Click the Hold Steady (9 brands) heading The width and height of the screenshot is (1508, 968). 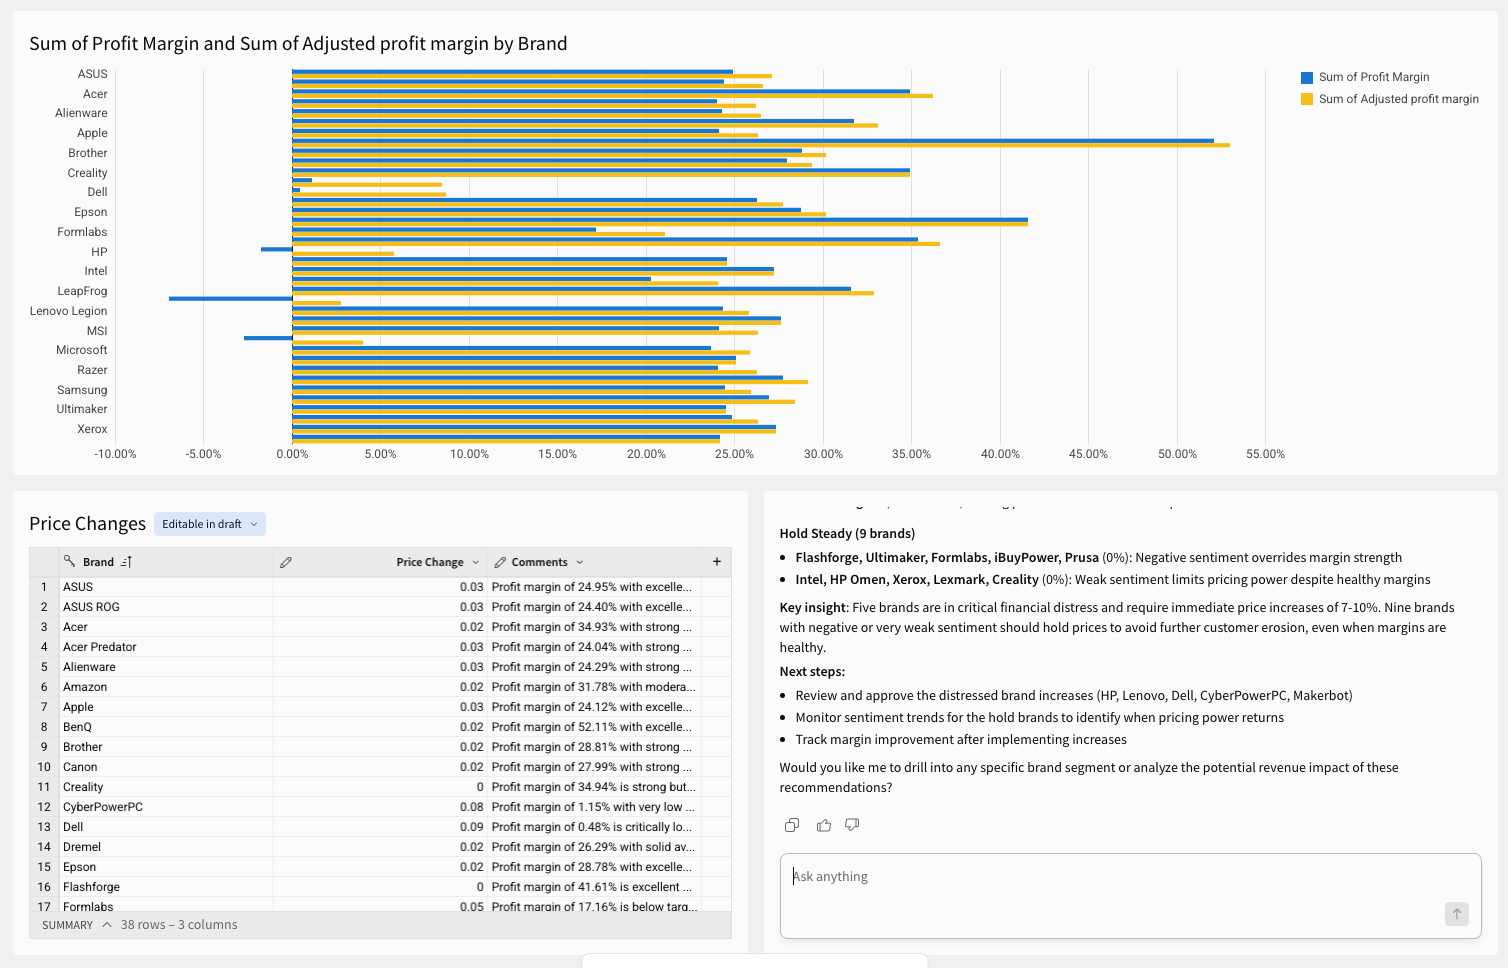[x=847, y=534]
